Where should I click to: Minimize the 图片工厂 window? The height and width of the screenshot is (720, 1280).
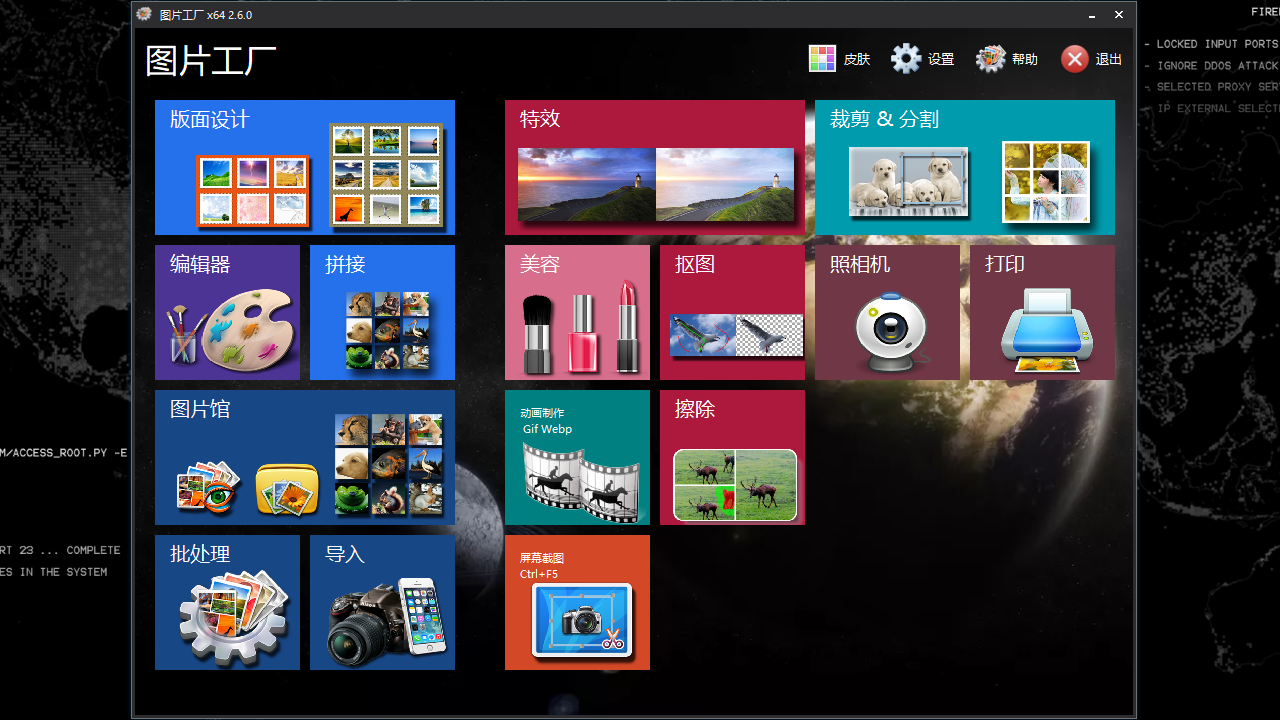pyautogui.click(x=1092, y=15)
